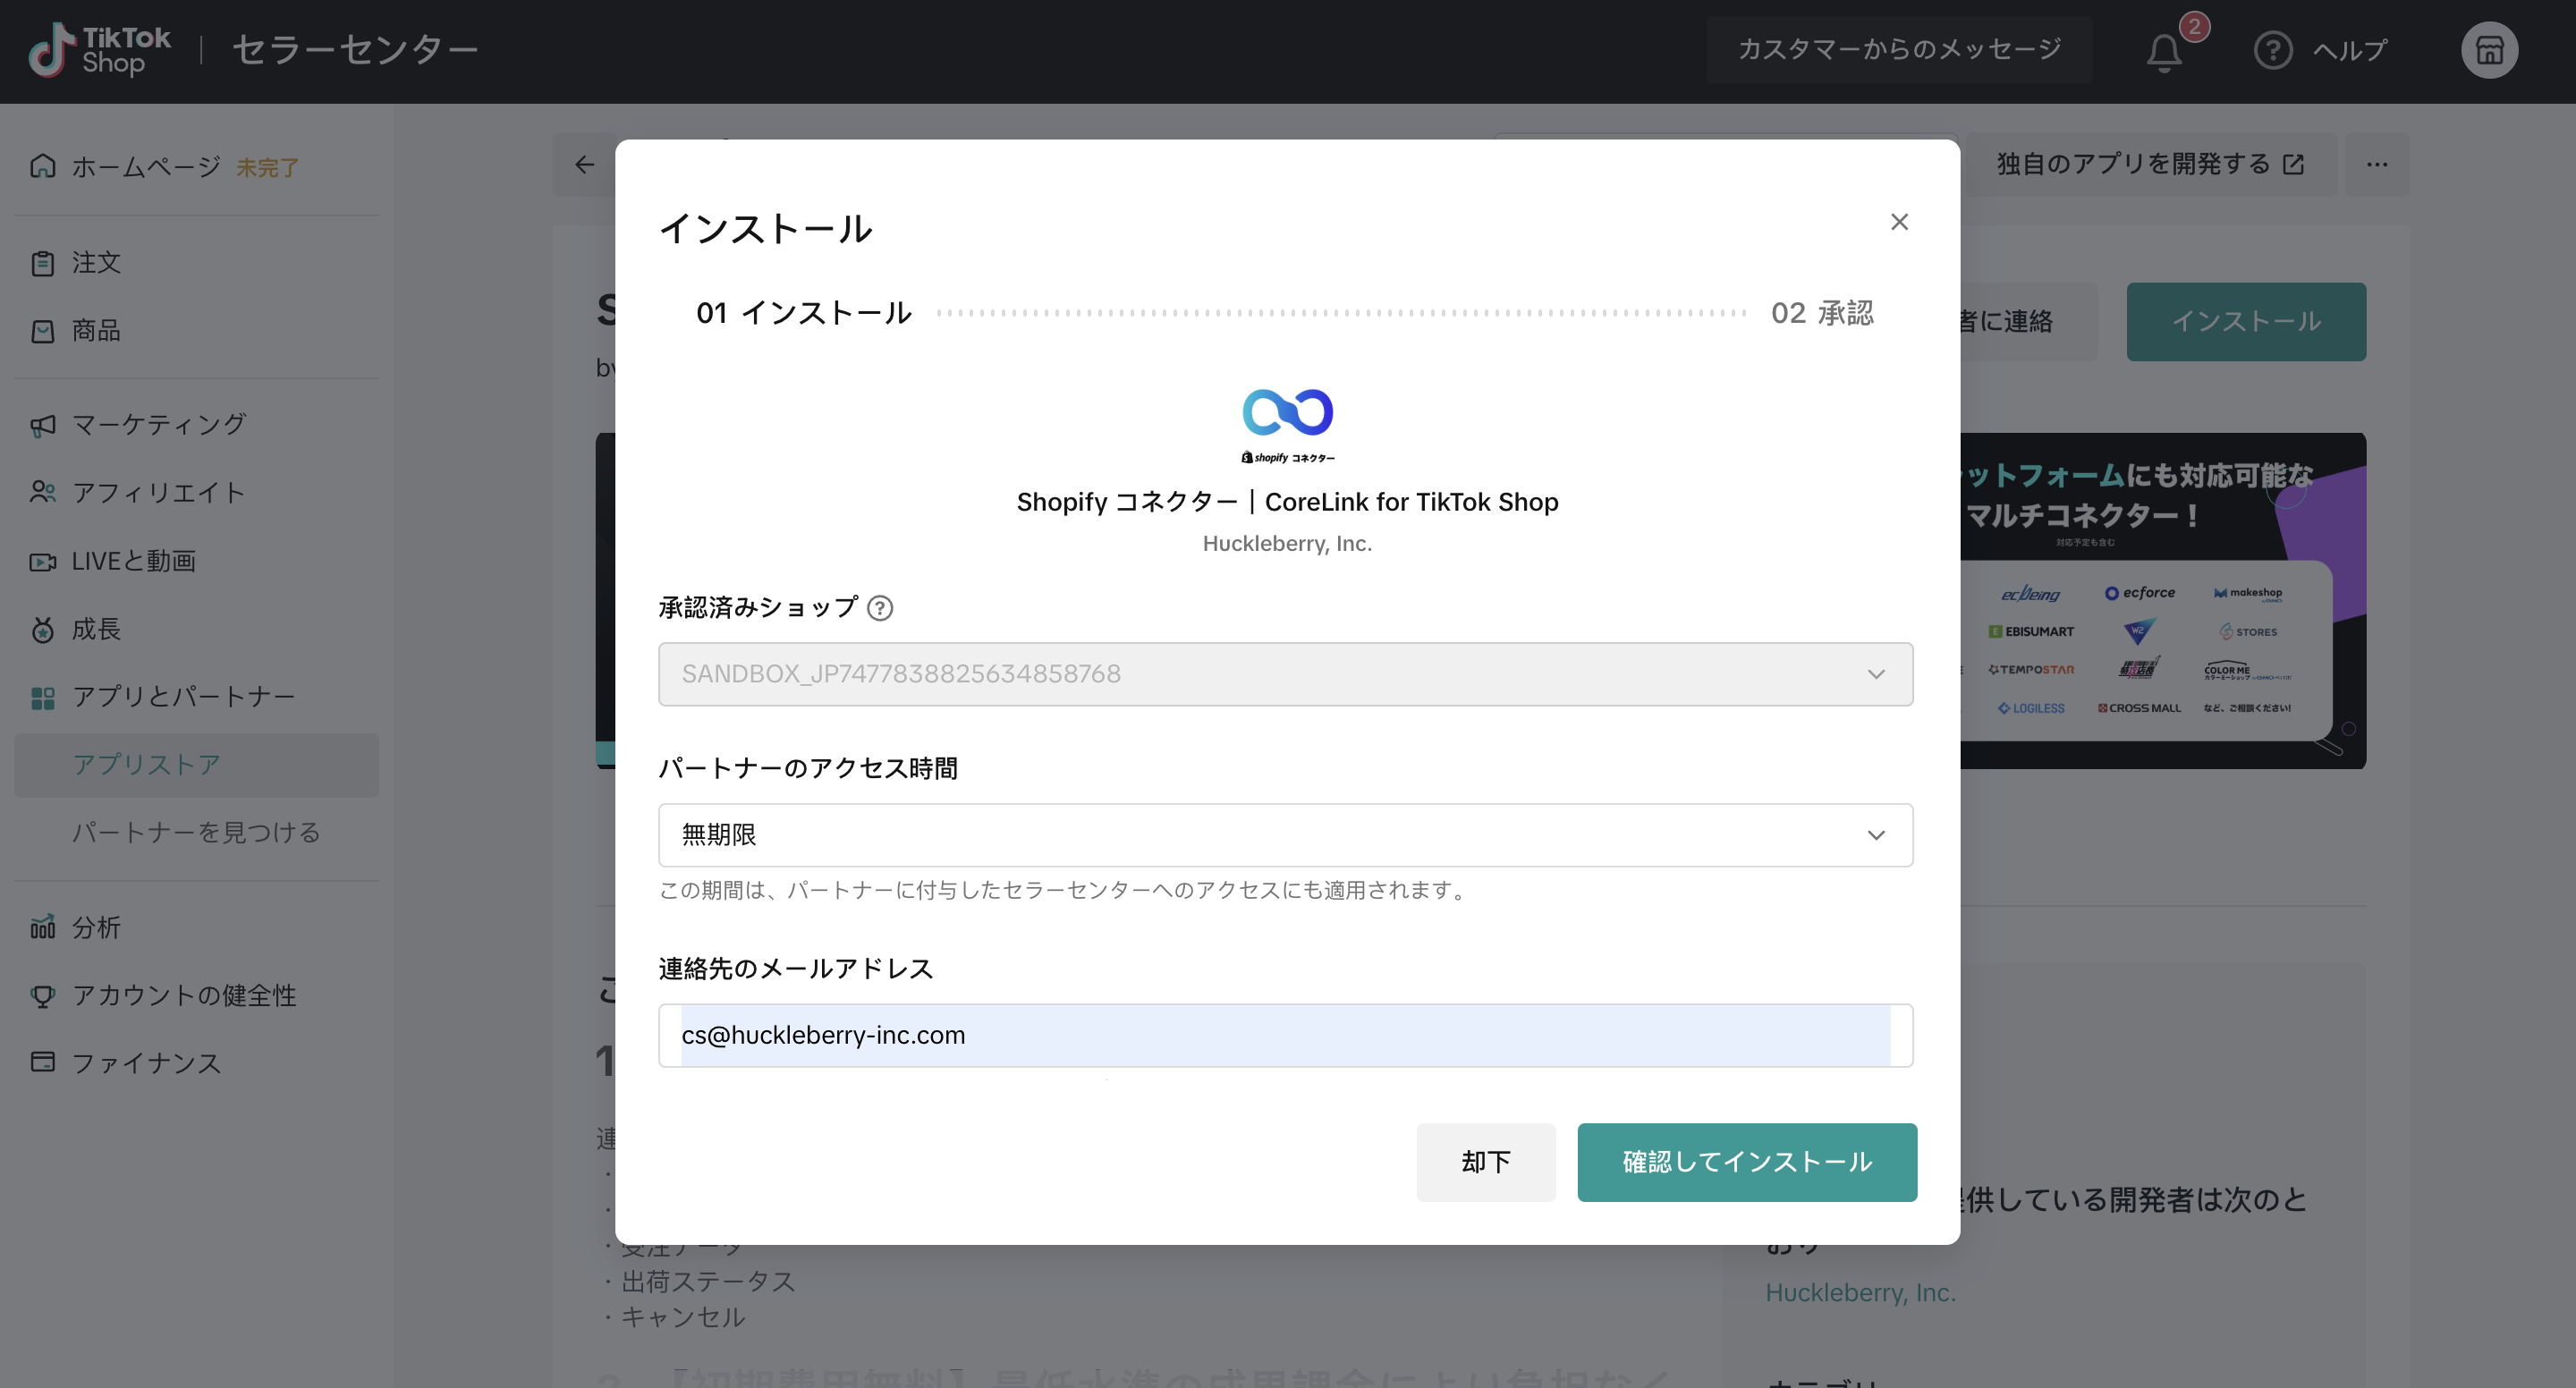Open the アプリとパートナー sidebar section
Viewport: 2576px width, 1388px height.
pos(183,697)
